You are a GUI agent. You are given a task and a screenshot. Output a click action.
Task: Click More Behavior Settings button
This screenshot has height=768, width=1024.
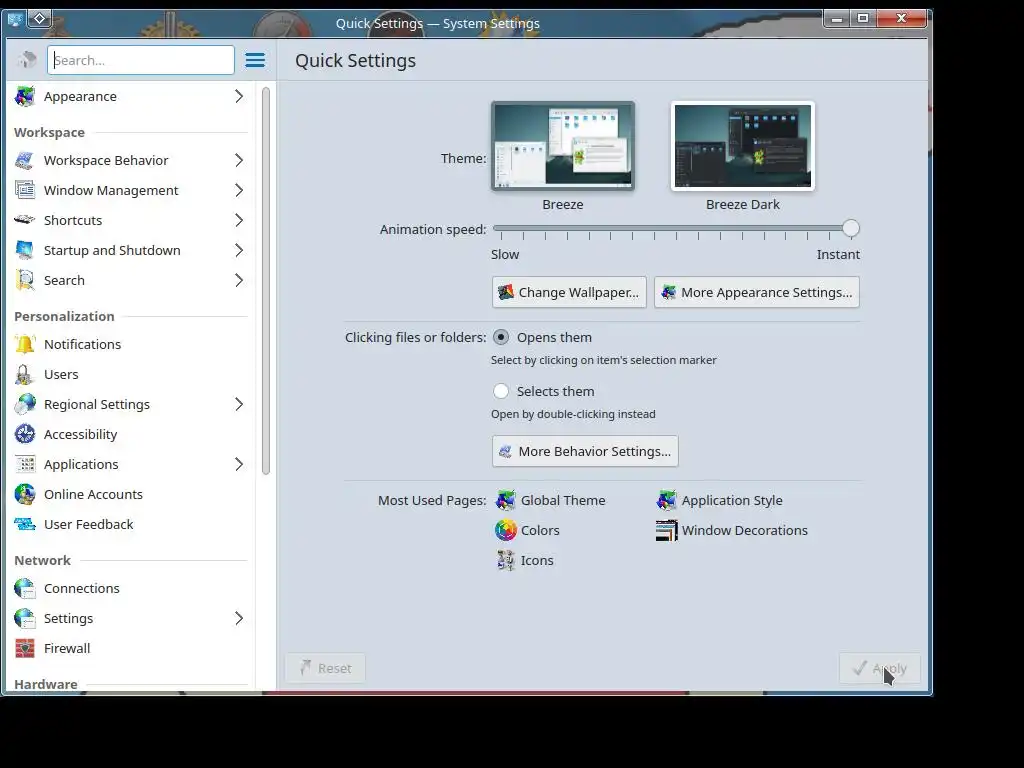pyautogui.click(x=585, y=451)
